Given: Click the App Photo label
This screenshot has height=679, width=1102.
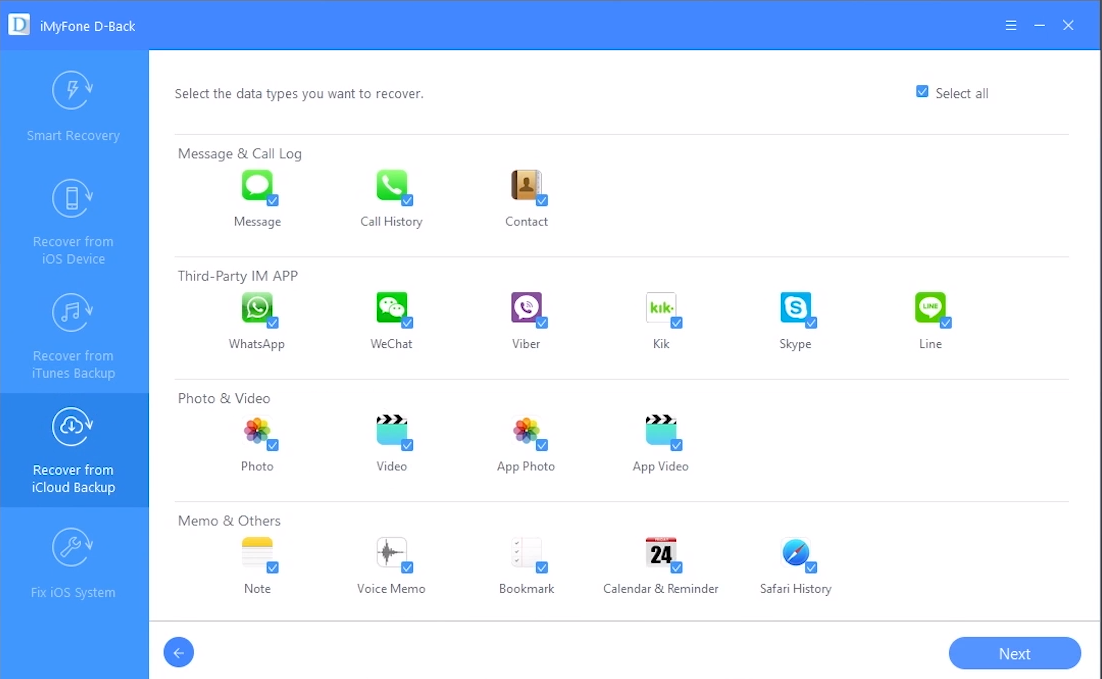Looking at the screenshot, I should [526, 466].
